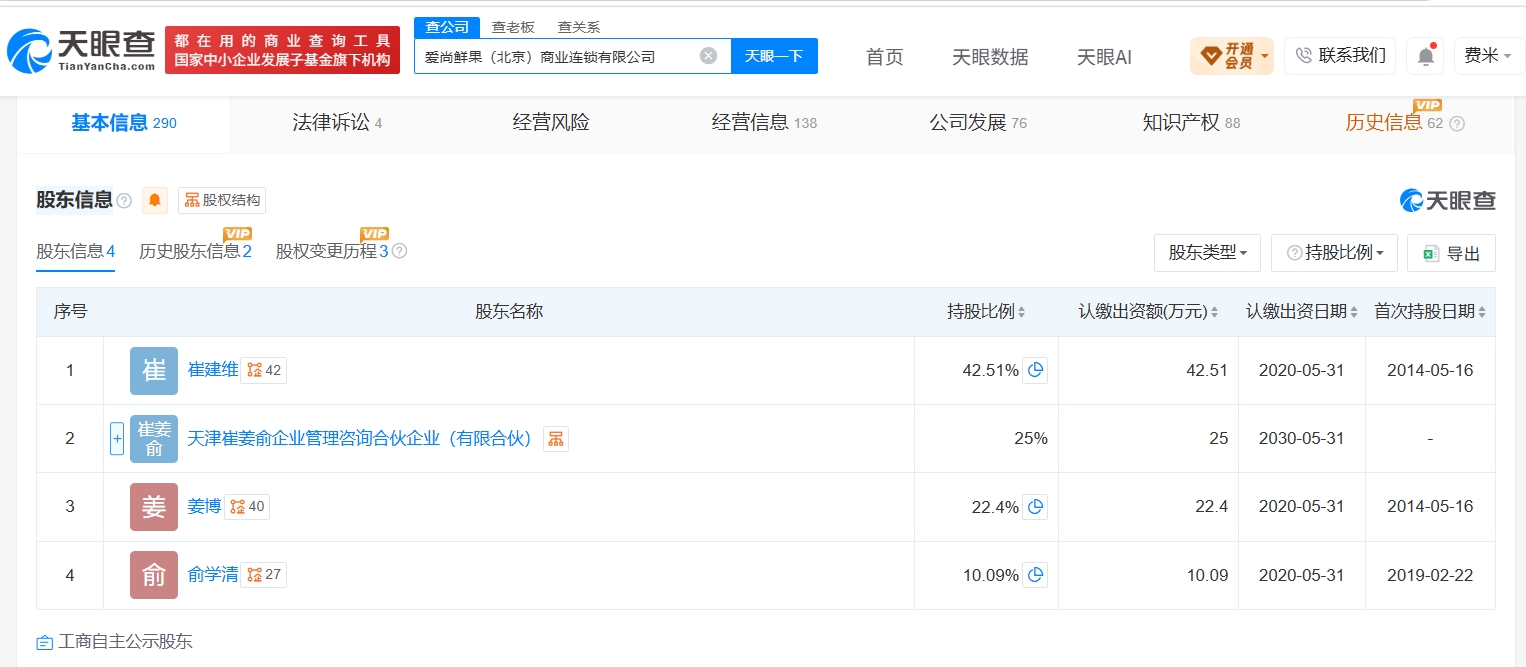
Task: Clear the search box text
Action: (708, 56)
